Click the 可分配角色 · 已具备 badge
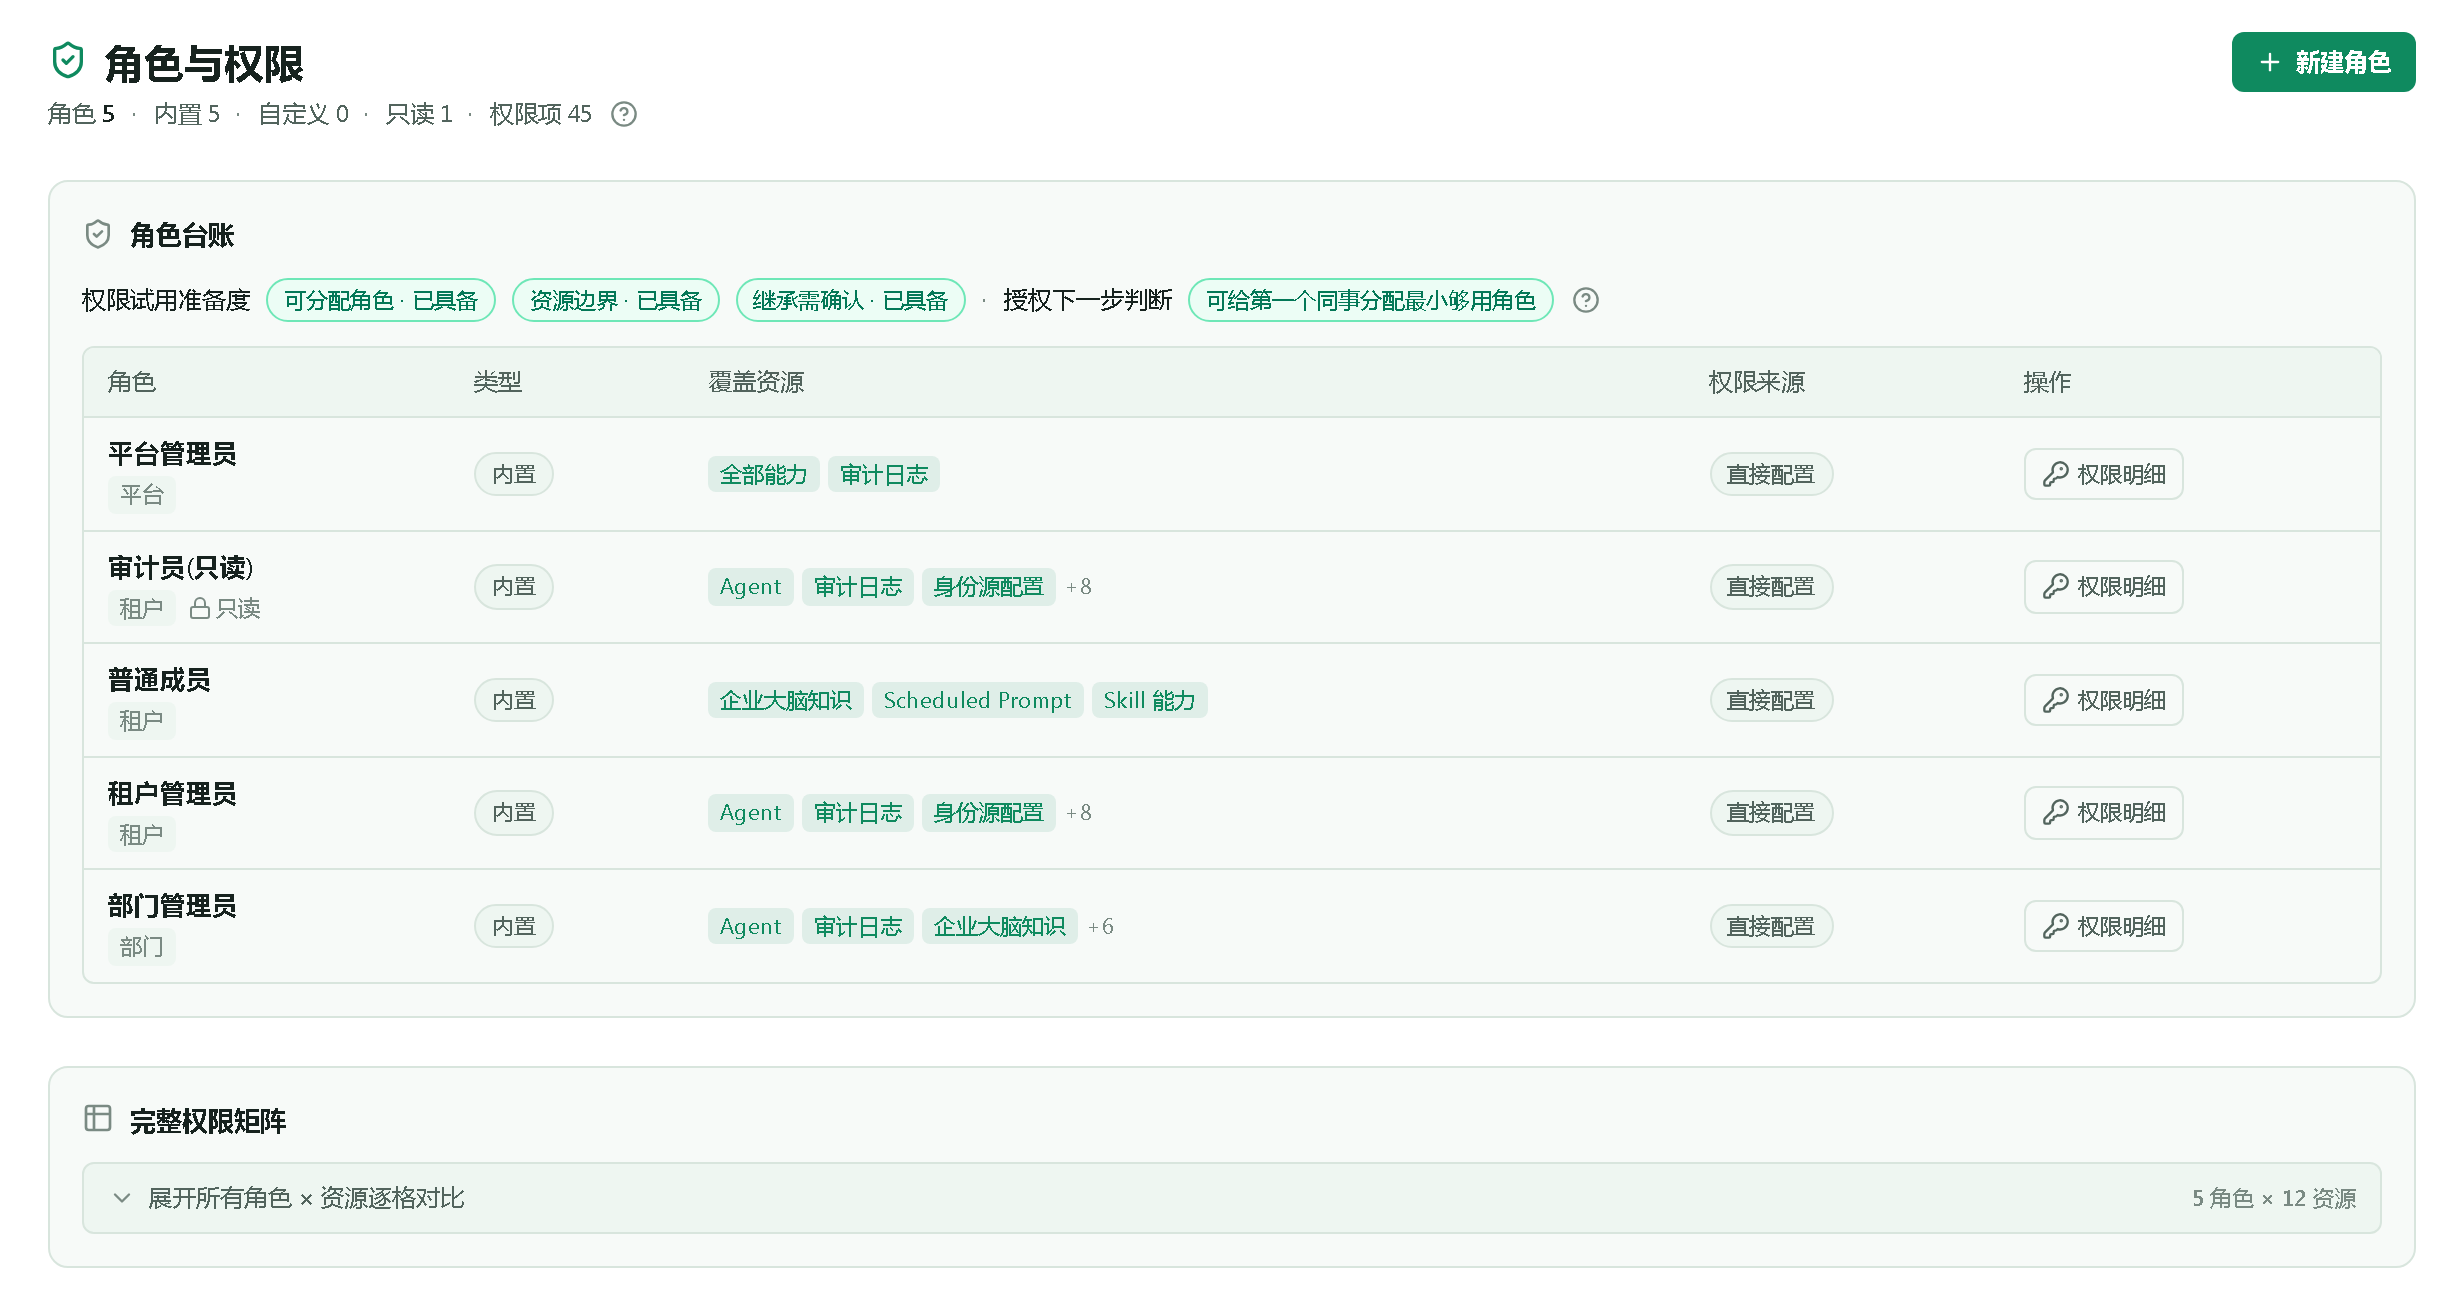This screenshot has height=1292, width=2464. pyautogui.click(x=381, y=300)
